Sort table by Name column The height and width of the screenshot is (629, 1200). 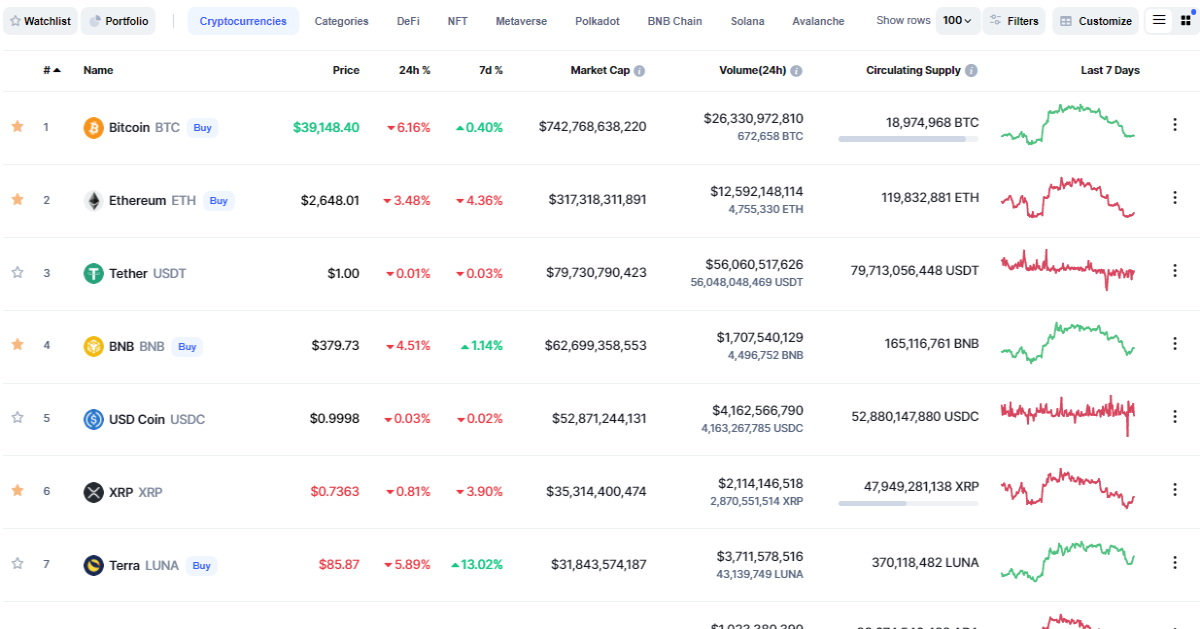click(x=98, y=70)
